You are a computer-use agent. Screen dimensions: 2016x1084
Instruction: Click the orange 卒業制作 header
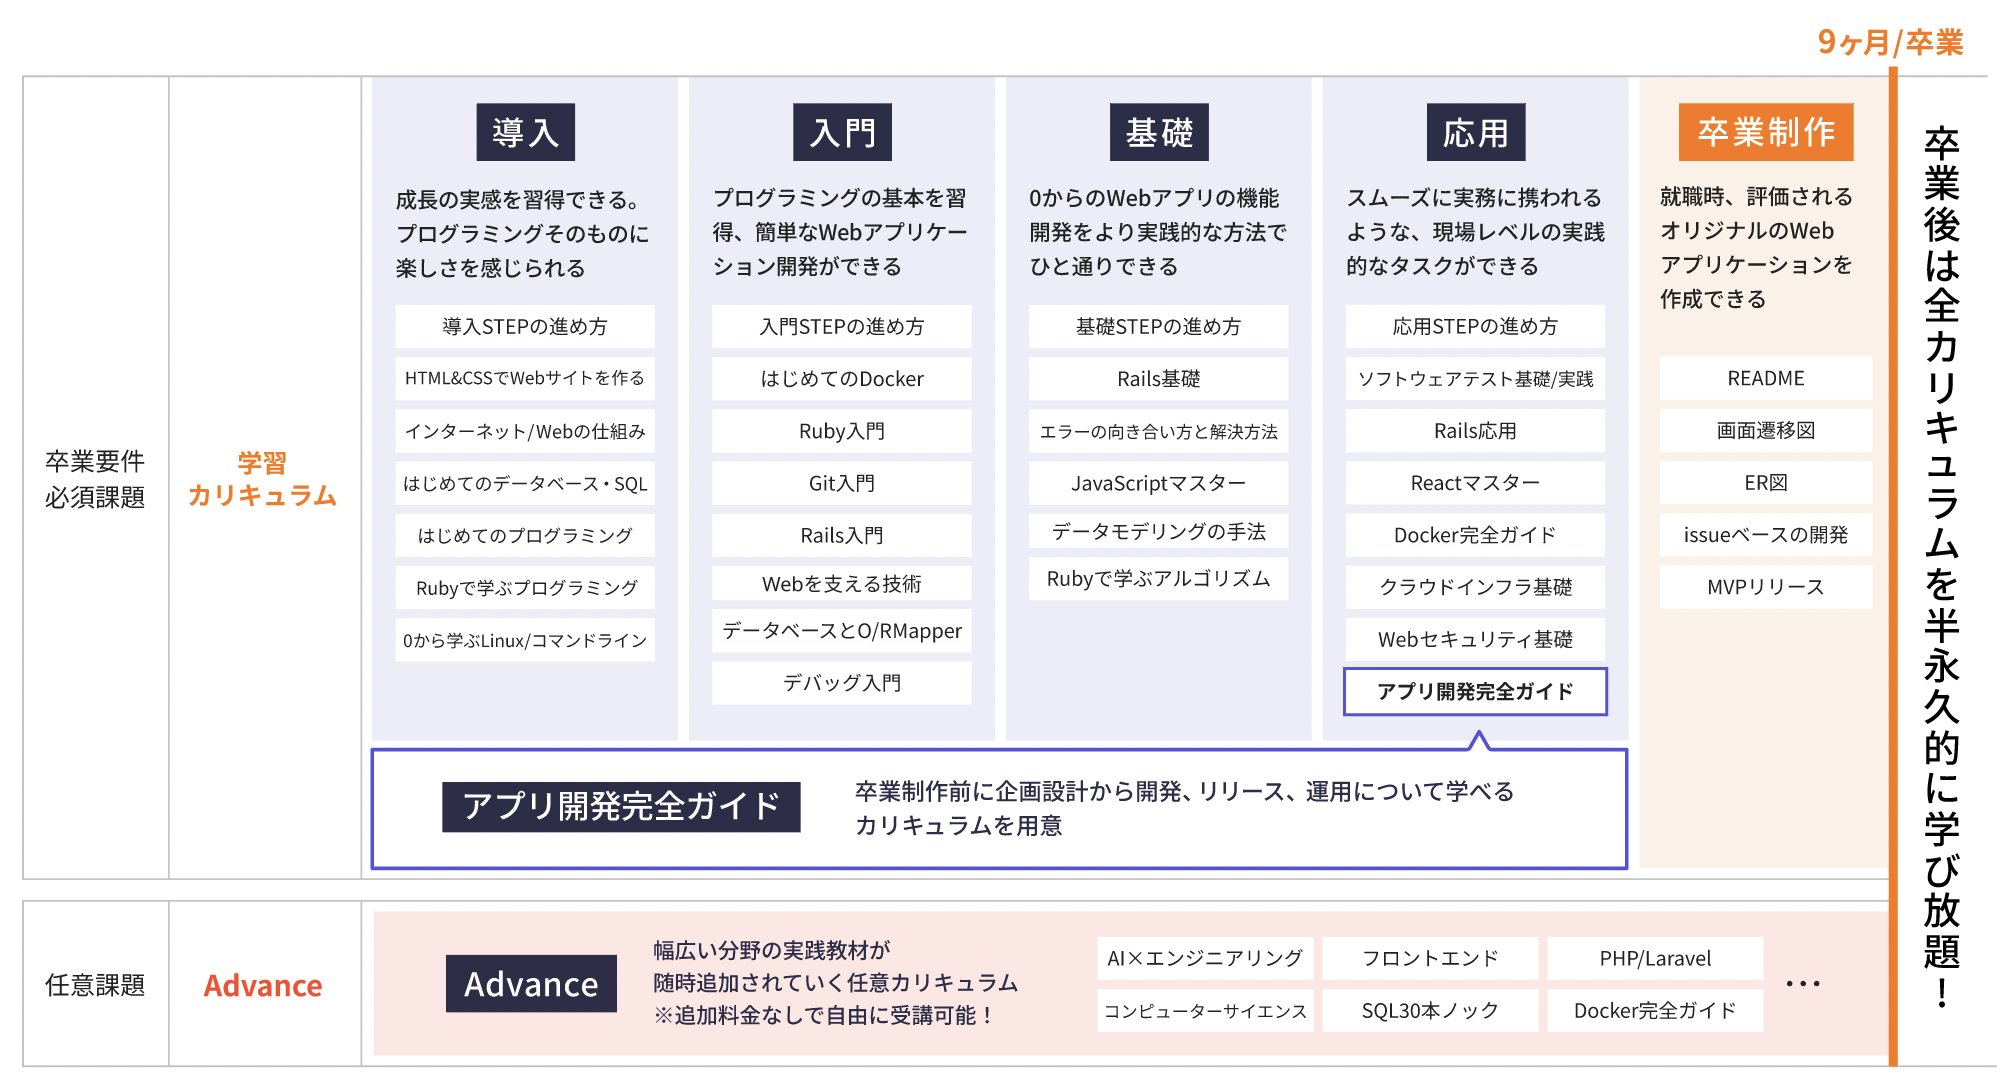click(x=1766, y=132)
